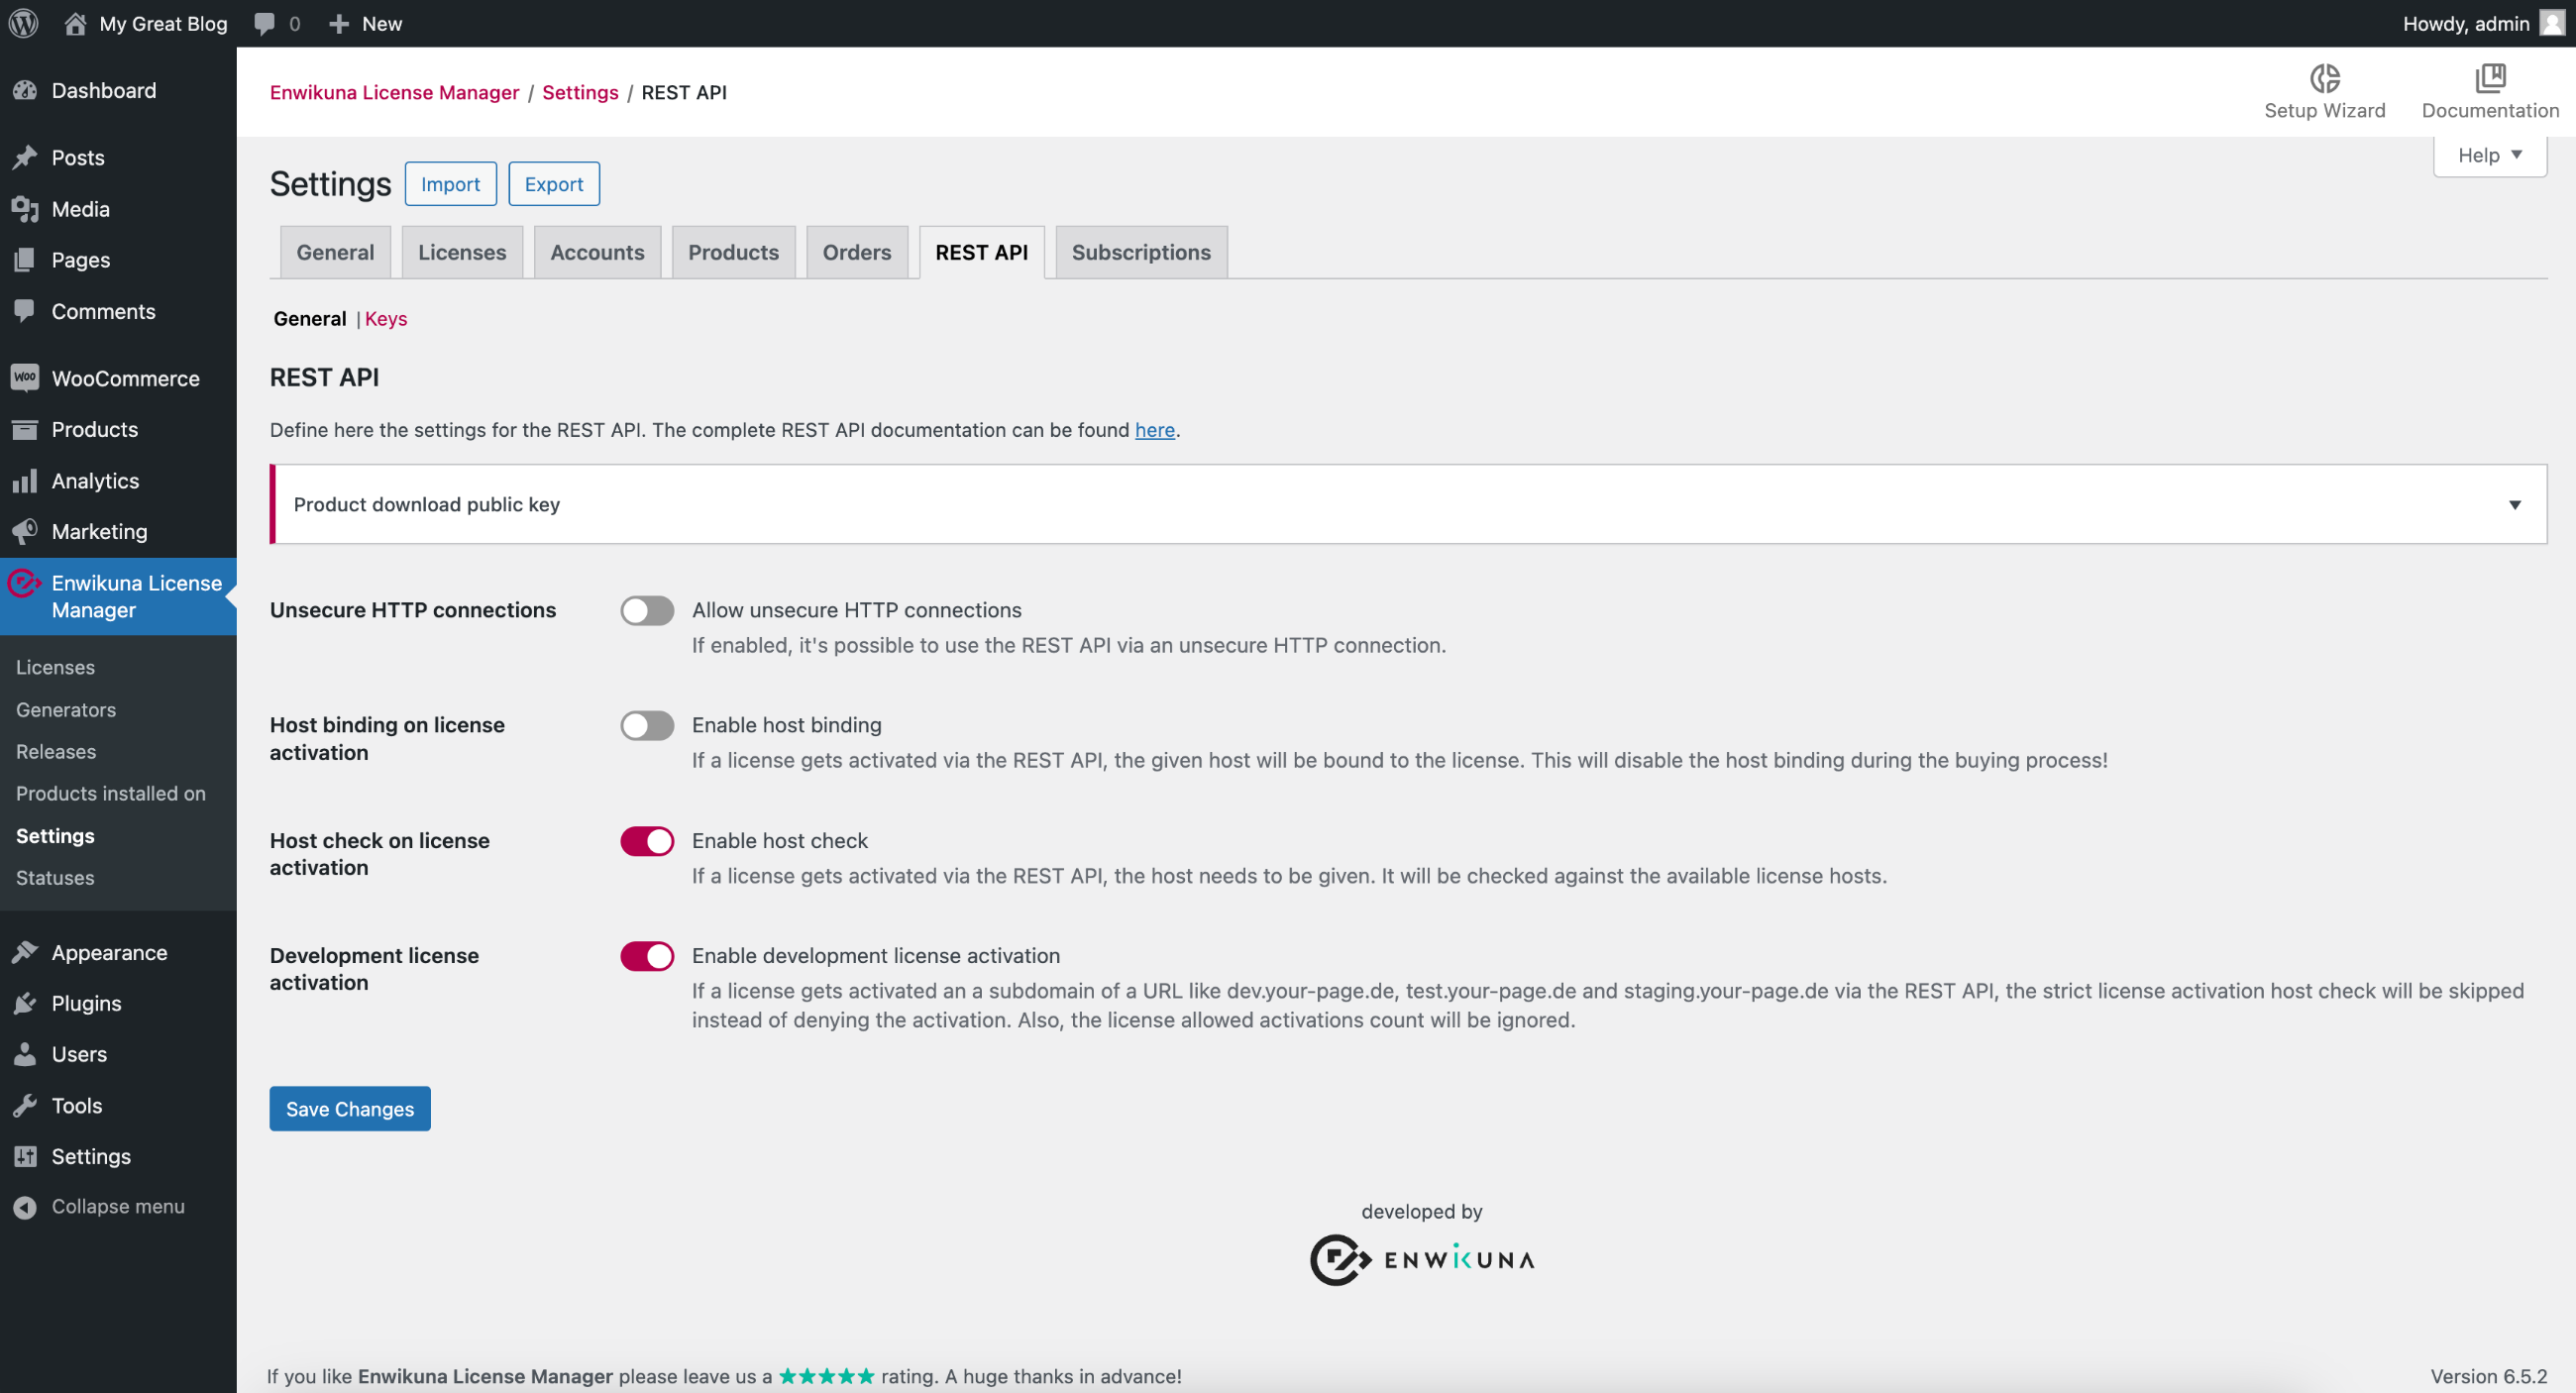Click the sidebar Settings sliders icon
This screenshot has width=2576, height=1393.
point(25,1156)
